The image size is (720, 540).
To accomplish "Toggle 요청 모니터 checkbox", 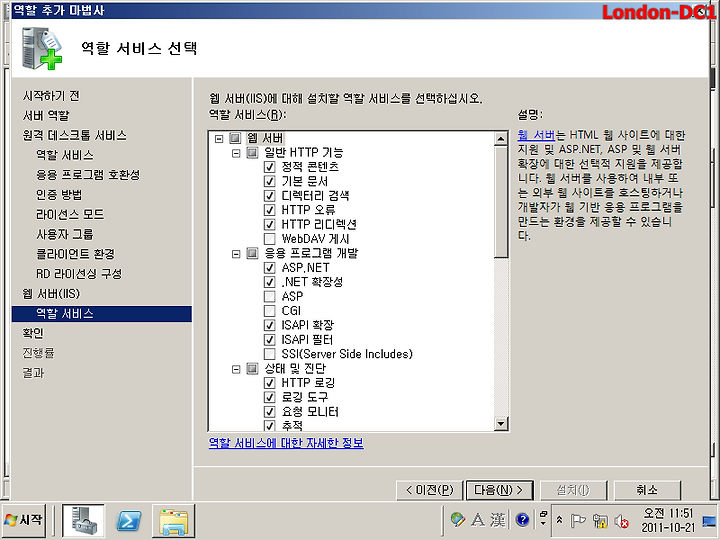I will pyautogui.click(x=270, y=411).
